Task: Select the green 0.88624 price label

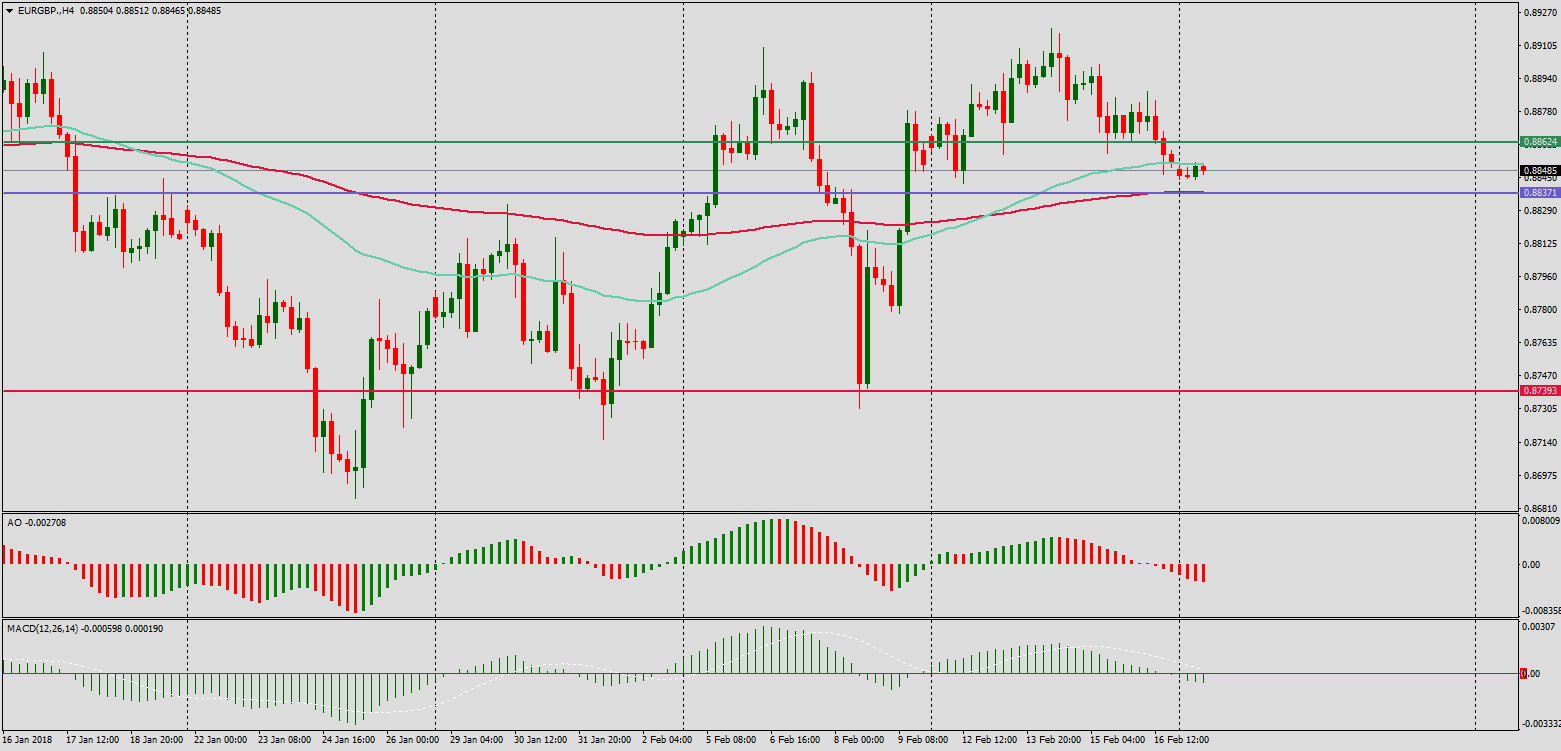Action: tap(1537, 143)
